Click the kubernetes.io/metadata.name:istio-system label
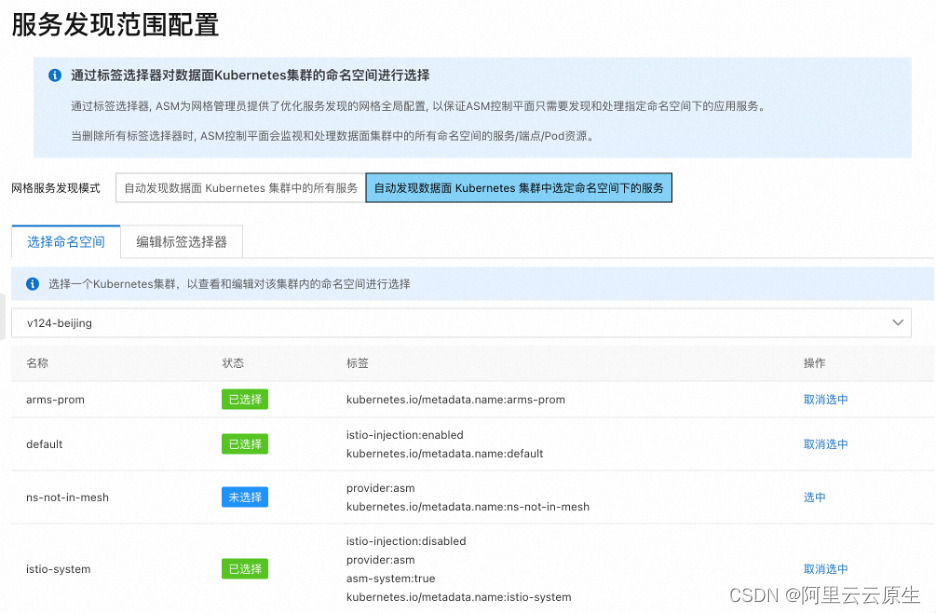Image resolution: width=936 pixels, height=614 pixels. tap(458, 597)
